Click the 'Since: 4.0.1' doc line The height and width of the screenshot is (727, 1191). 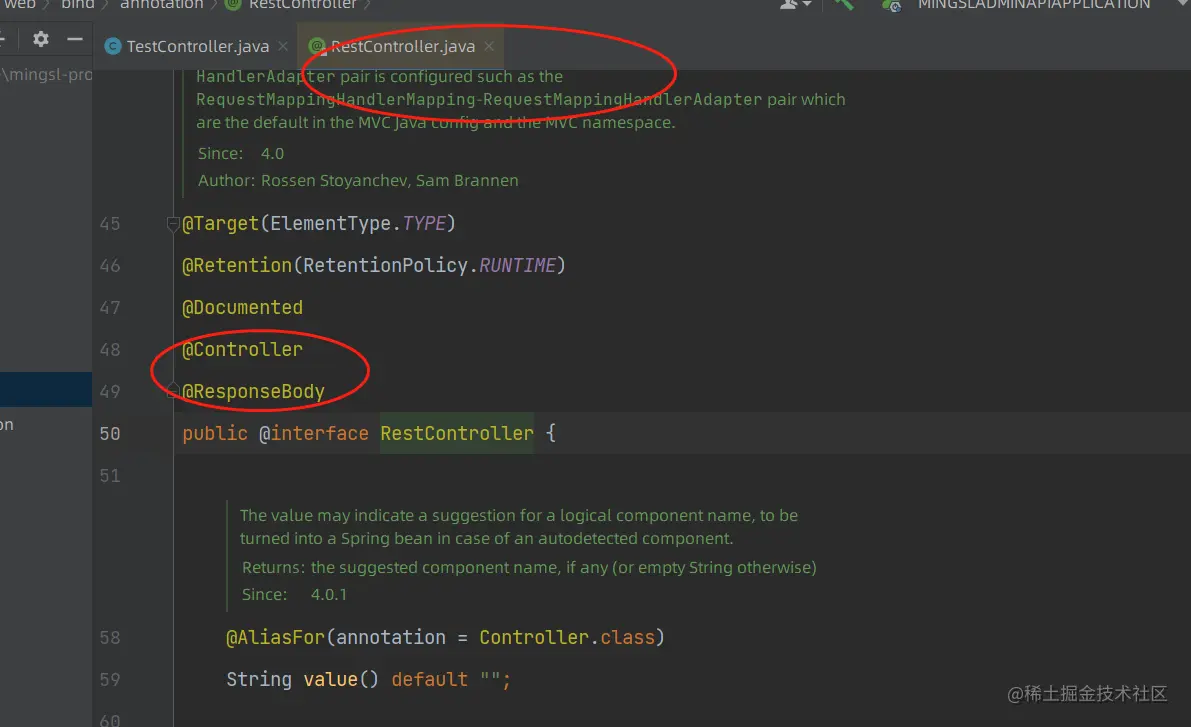(294, 595)
